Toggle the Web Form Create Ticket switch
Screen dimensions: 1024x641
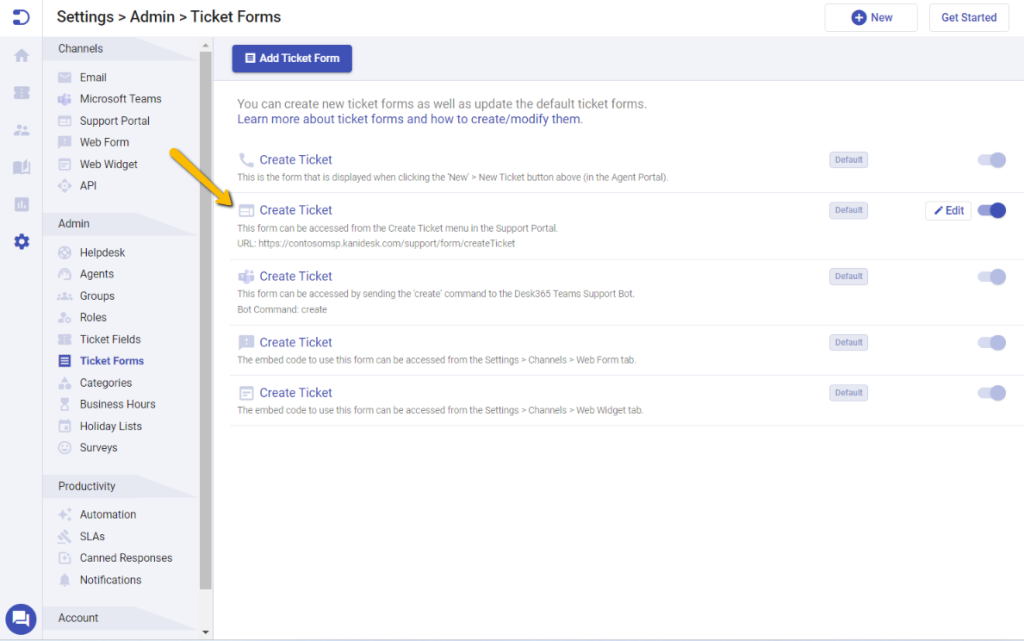tap(991, 343)
